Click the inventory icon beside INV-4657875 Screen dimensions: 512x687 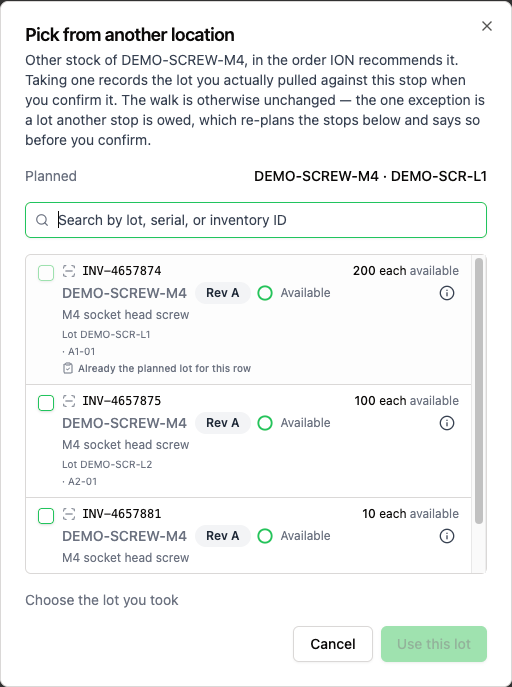[x=69, y=401]
